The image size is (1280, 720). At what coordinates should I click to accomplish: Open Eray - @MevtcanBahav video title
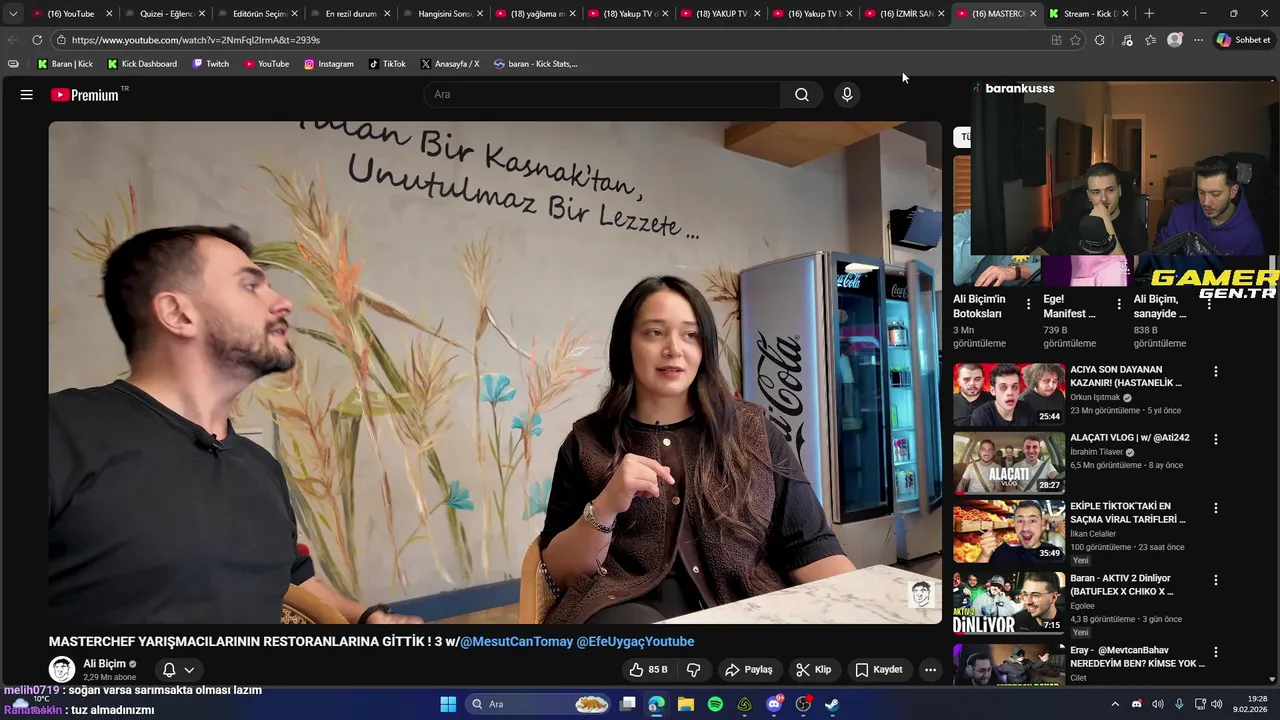tap(1137, 657)
